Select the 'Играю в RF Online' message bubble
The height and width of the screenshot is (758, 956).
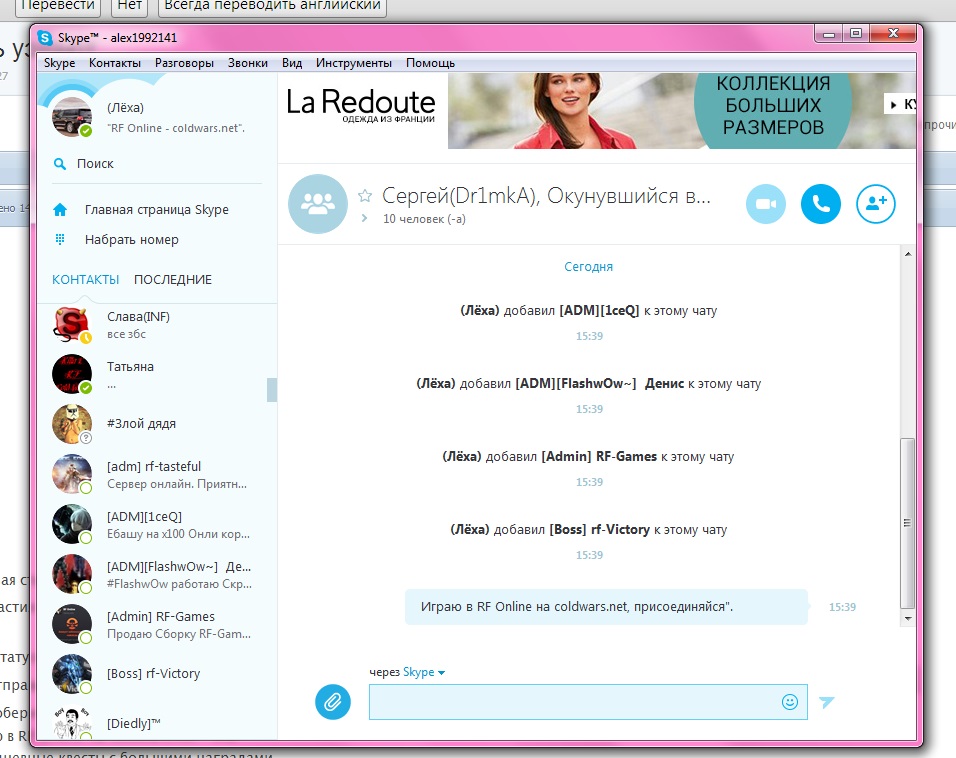(x=606, y=607)
